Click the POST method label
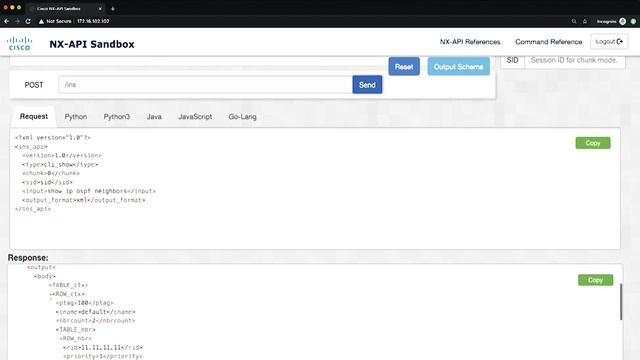 (x=33, y=85)
